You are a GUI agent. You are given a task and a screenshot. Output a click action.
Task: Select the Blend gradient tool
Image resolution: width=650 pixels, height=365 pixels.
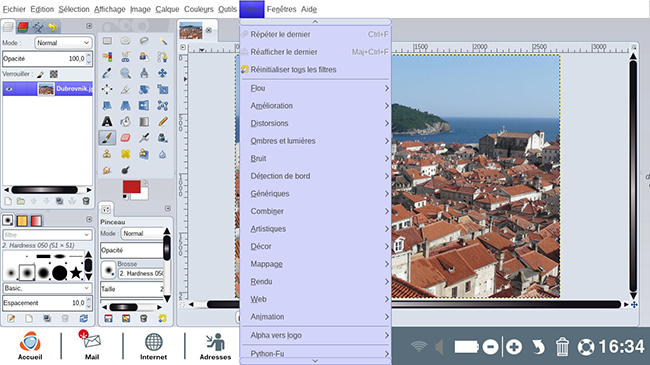point(144,122)
